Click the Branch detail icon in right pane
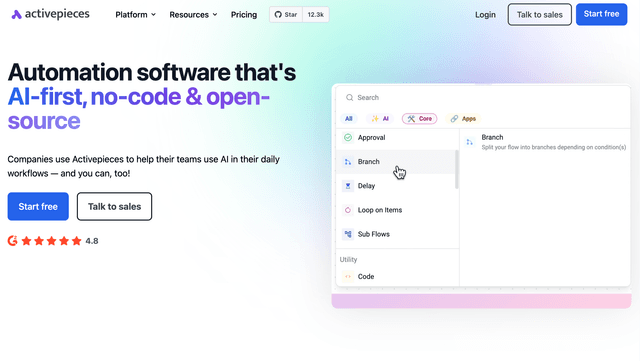The image size is (640, 361). (470, 142)
